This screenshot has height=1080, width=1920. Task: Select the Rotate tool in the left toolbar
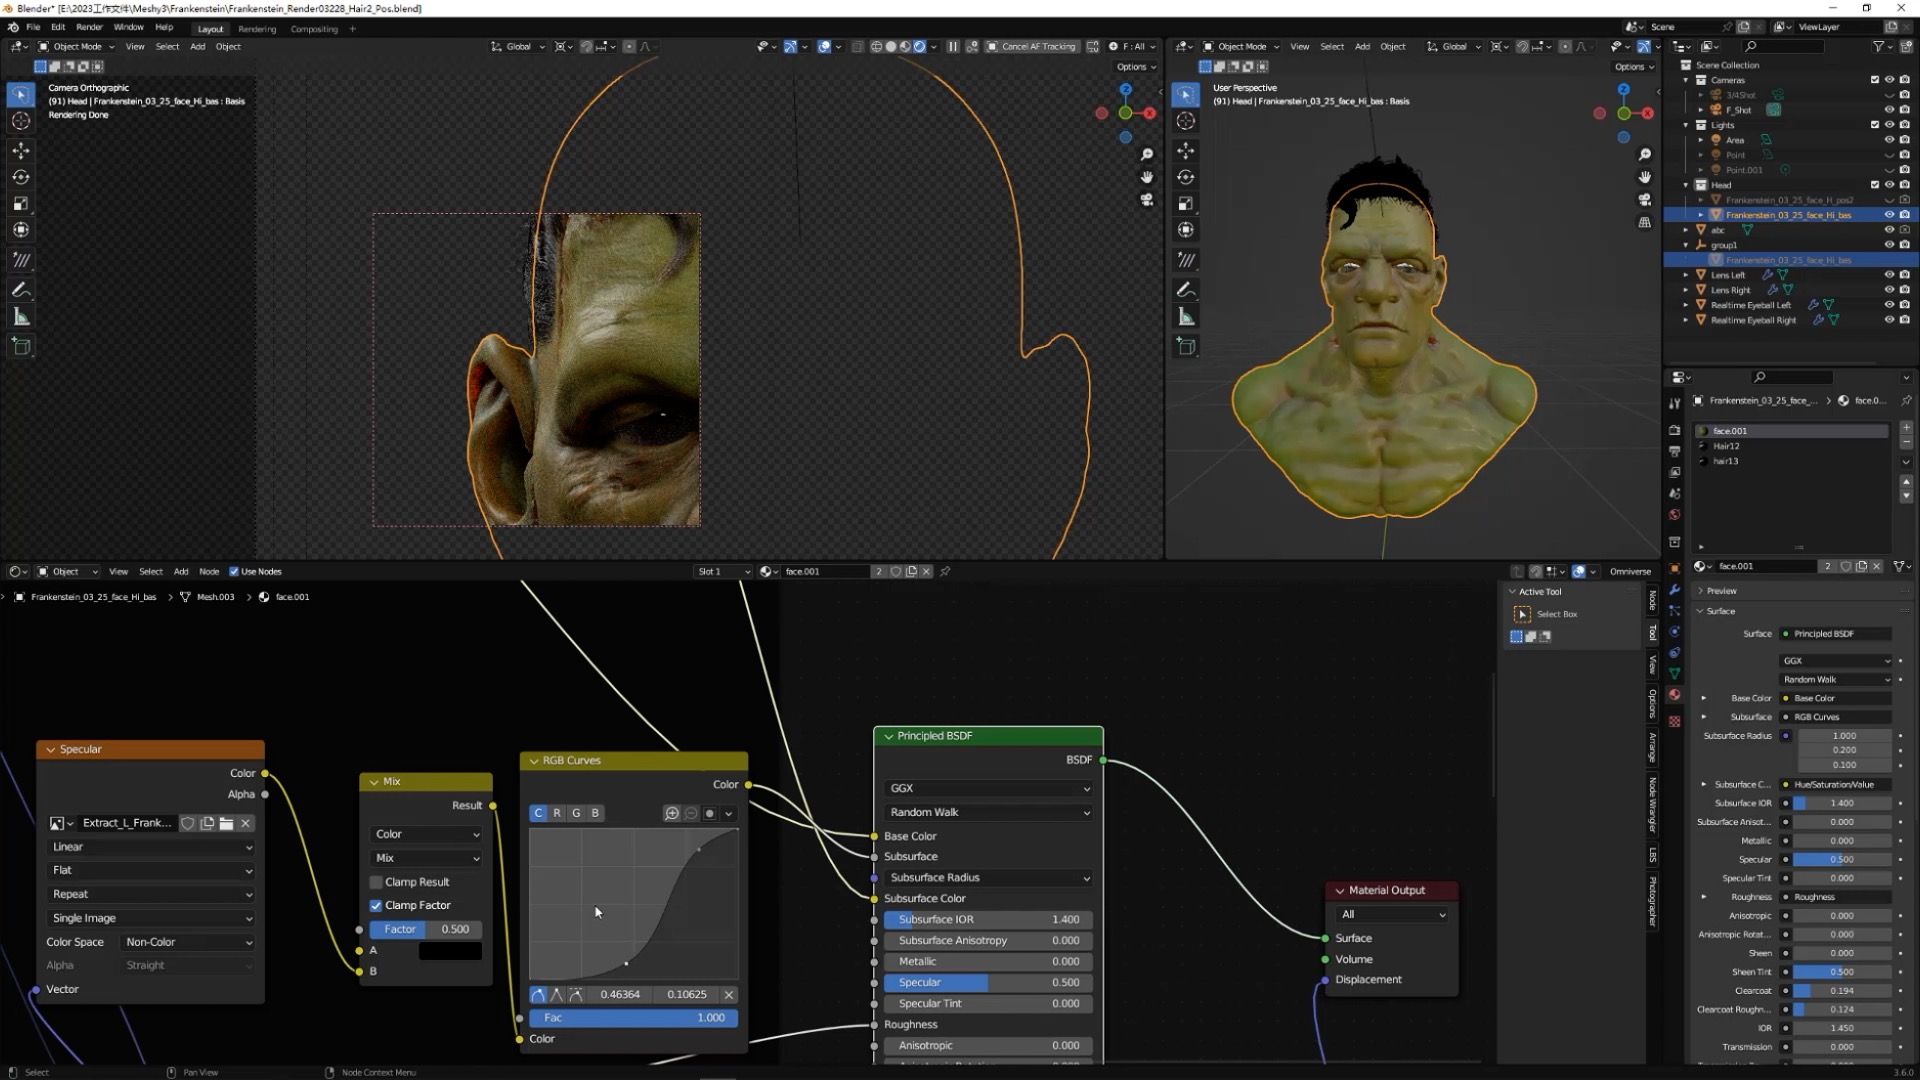(20, 176)
